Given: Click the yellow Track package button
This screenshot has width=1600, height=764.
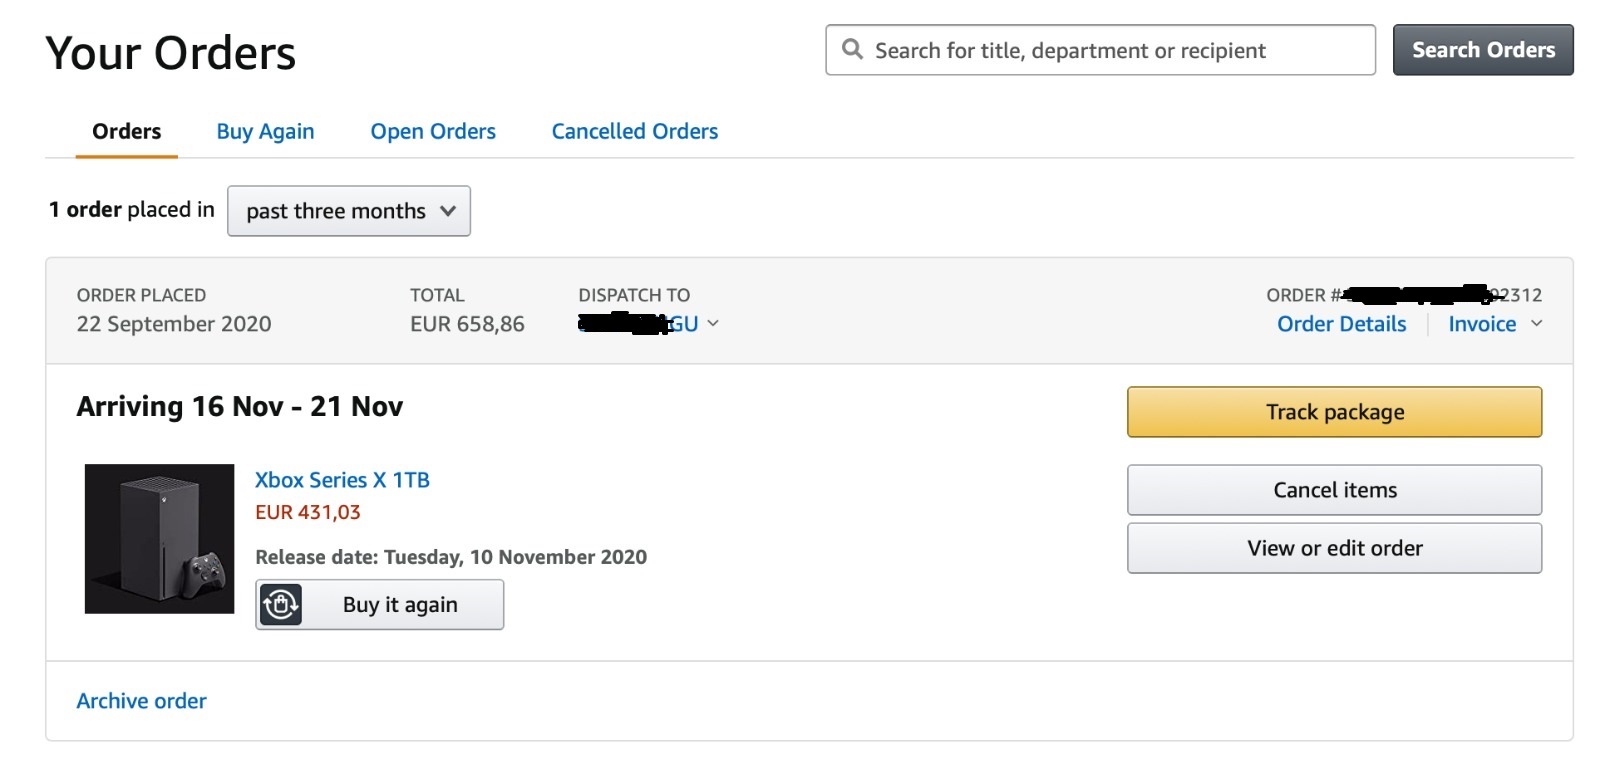Looking at the screenshot, I should tap(1334, 412).
